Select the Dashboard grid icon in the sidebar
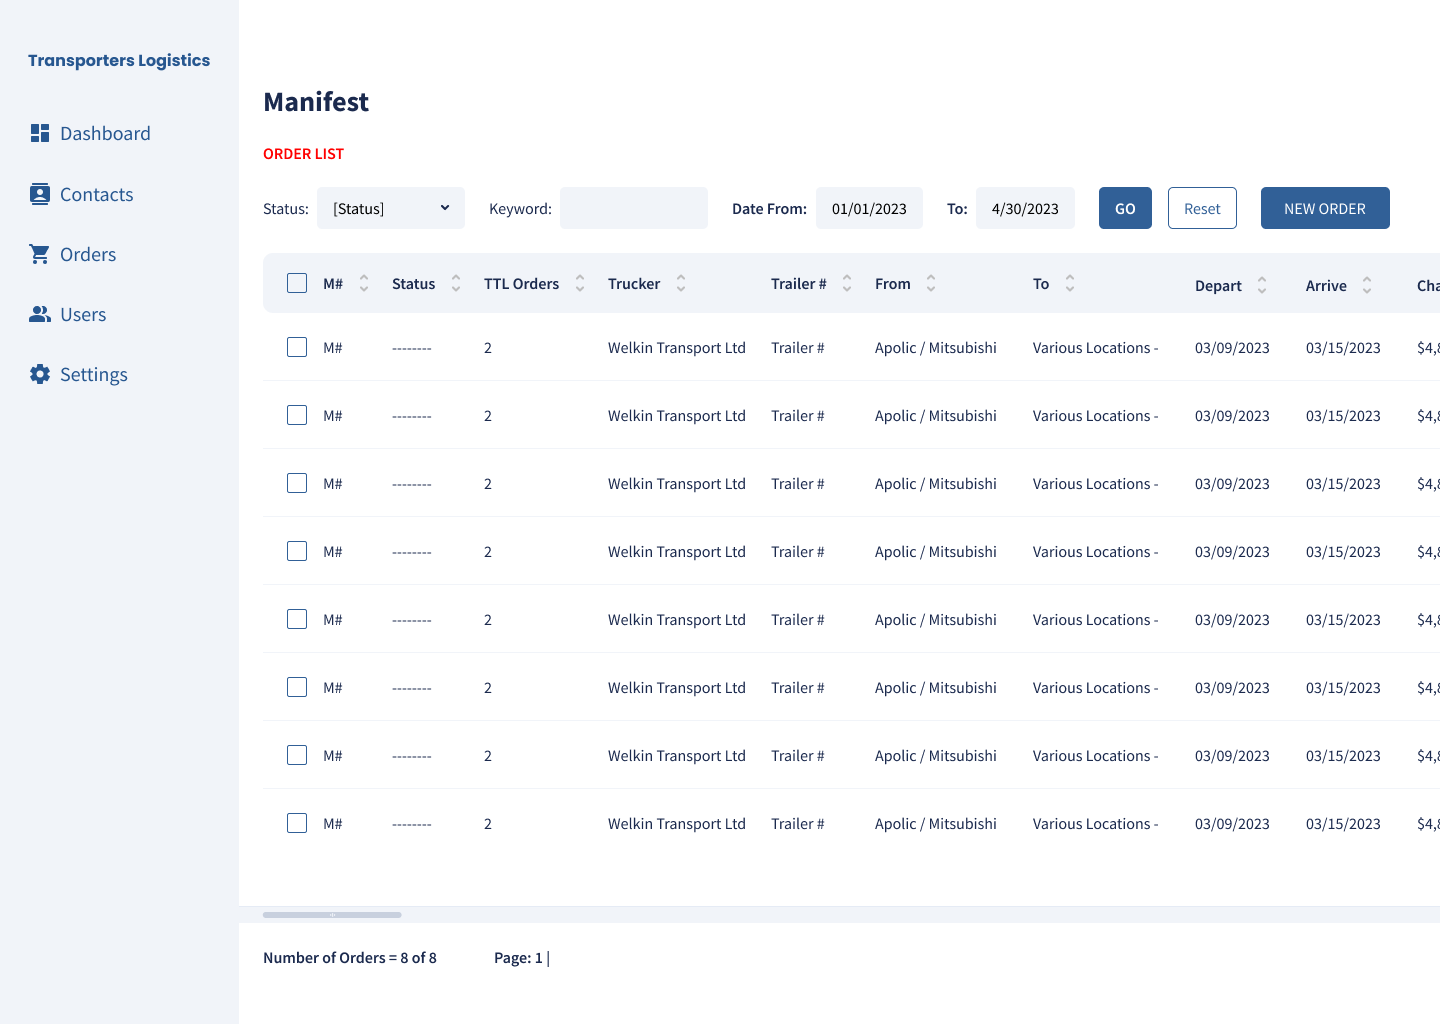 (x=40, y=132)
